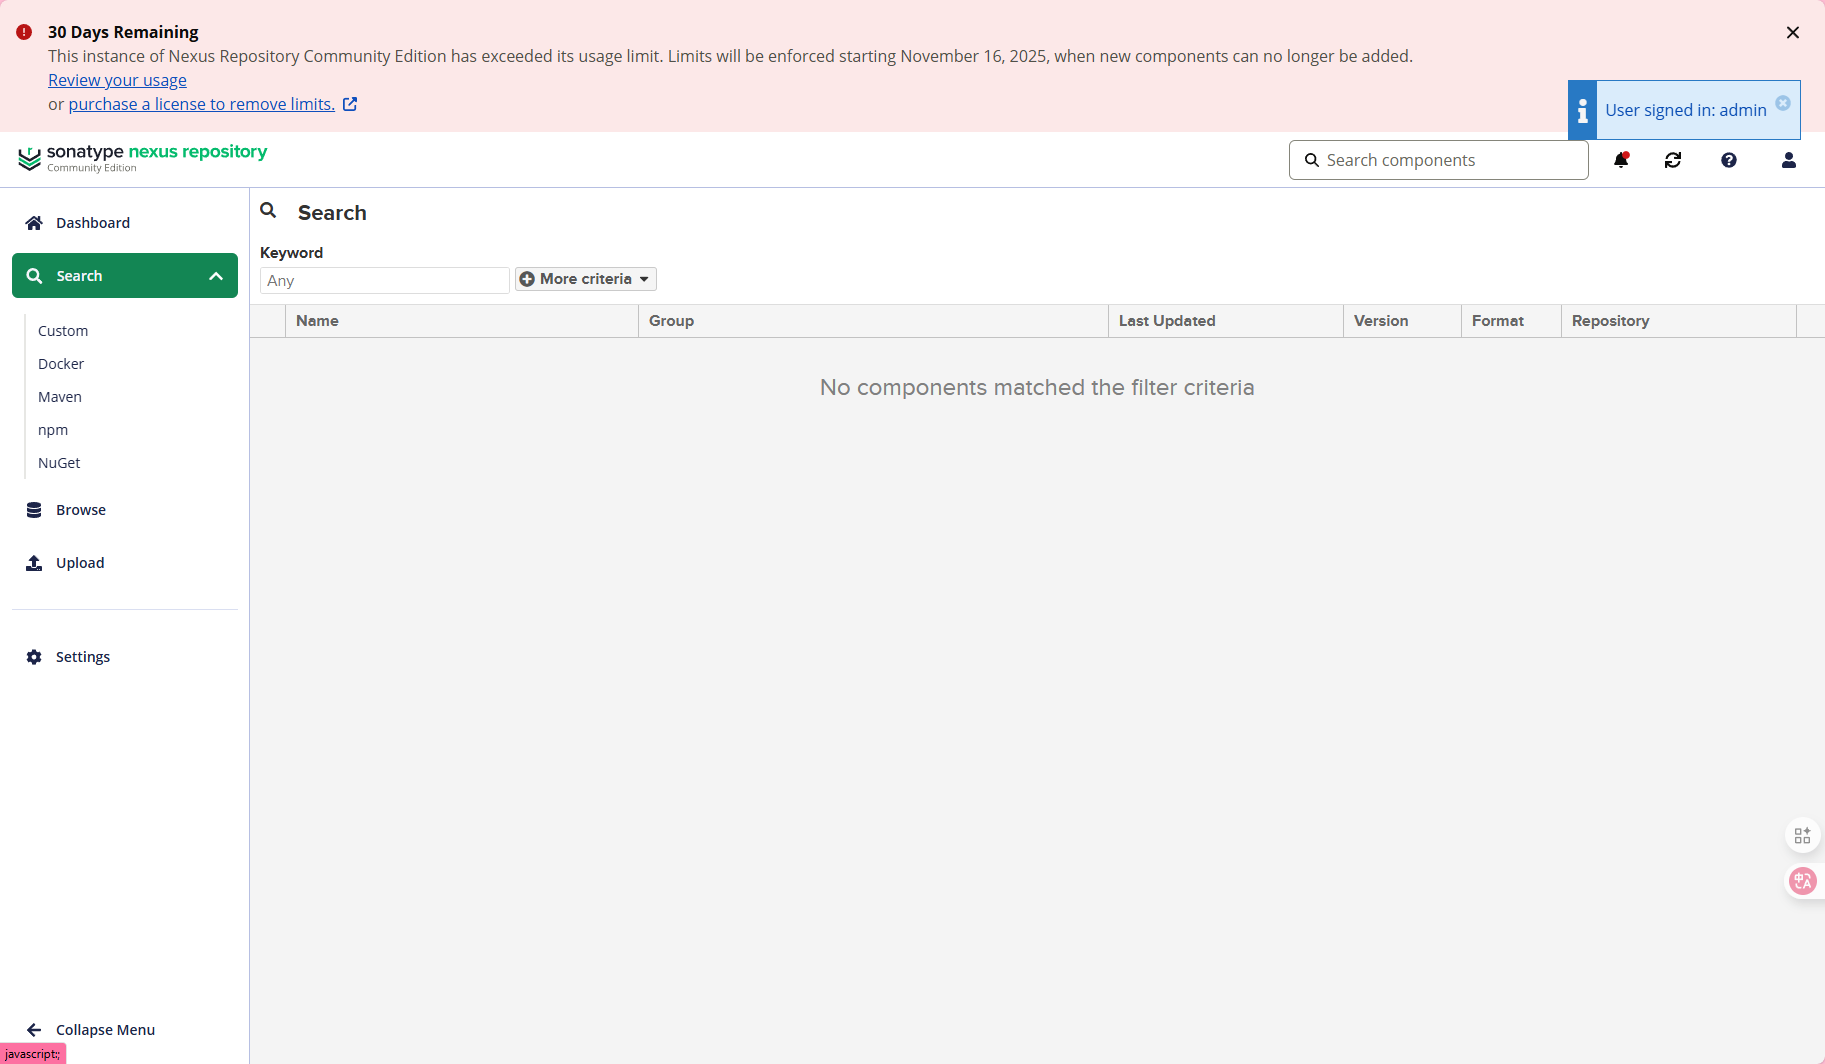Click the Review your usage link
Image resolution: width=1825 pixels, height=1064 pixels.
tap(117, 80)
